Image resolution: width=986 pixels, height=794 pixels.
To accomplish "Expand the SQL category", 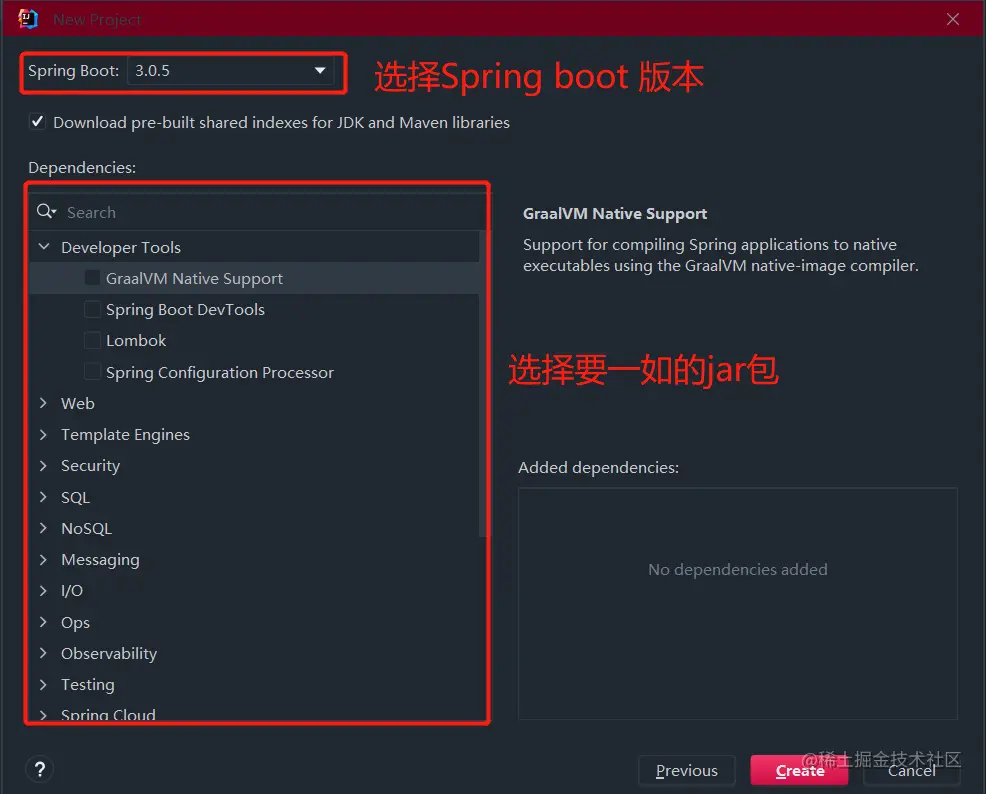I will tap(43, 497).
